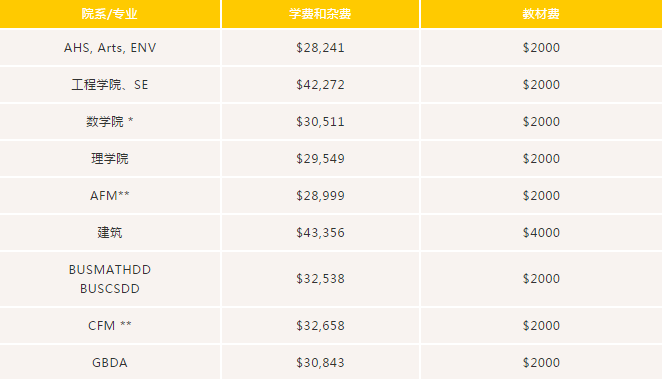The width and height of the screenshot is (663, 379).
Task: Click the 学费和杂费 column header
Action: tap(320, 14)
